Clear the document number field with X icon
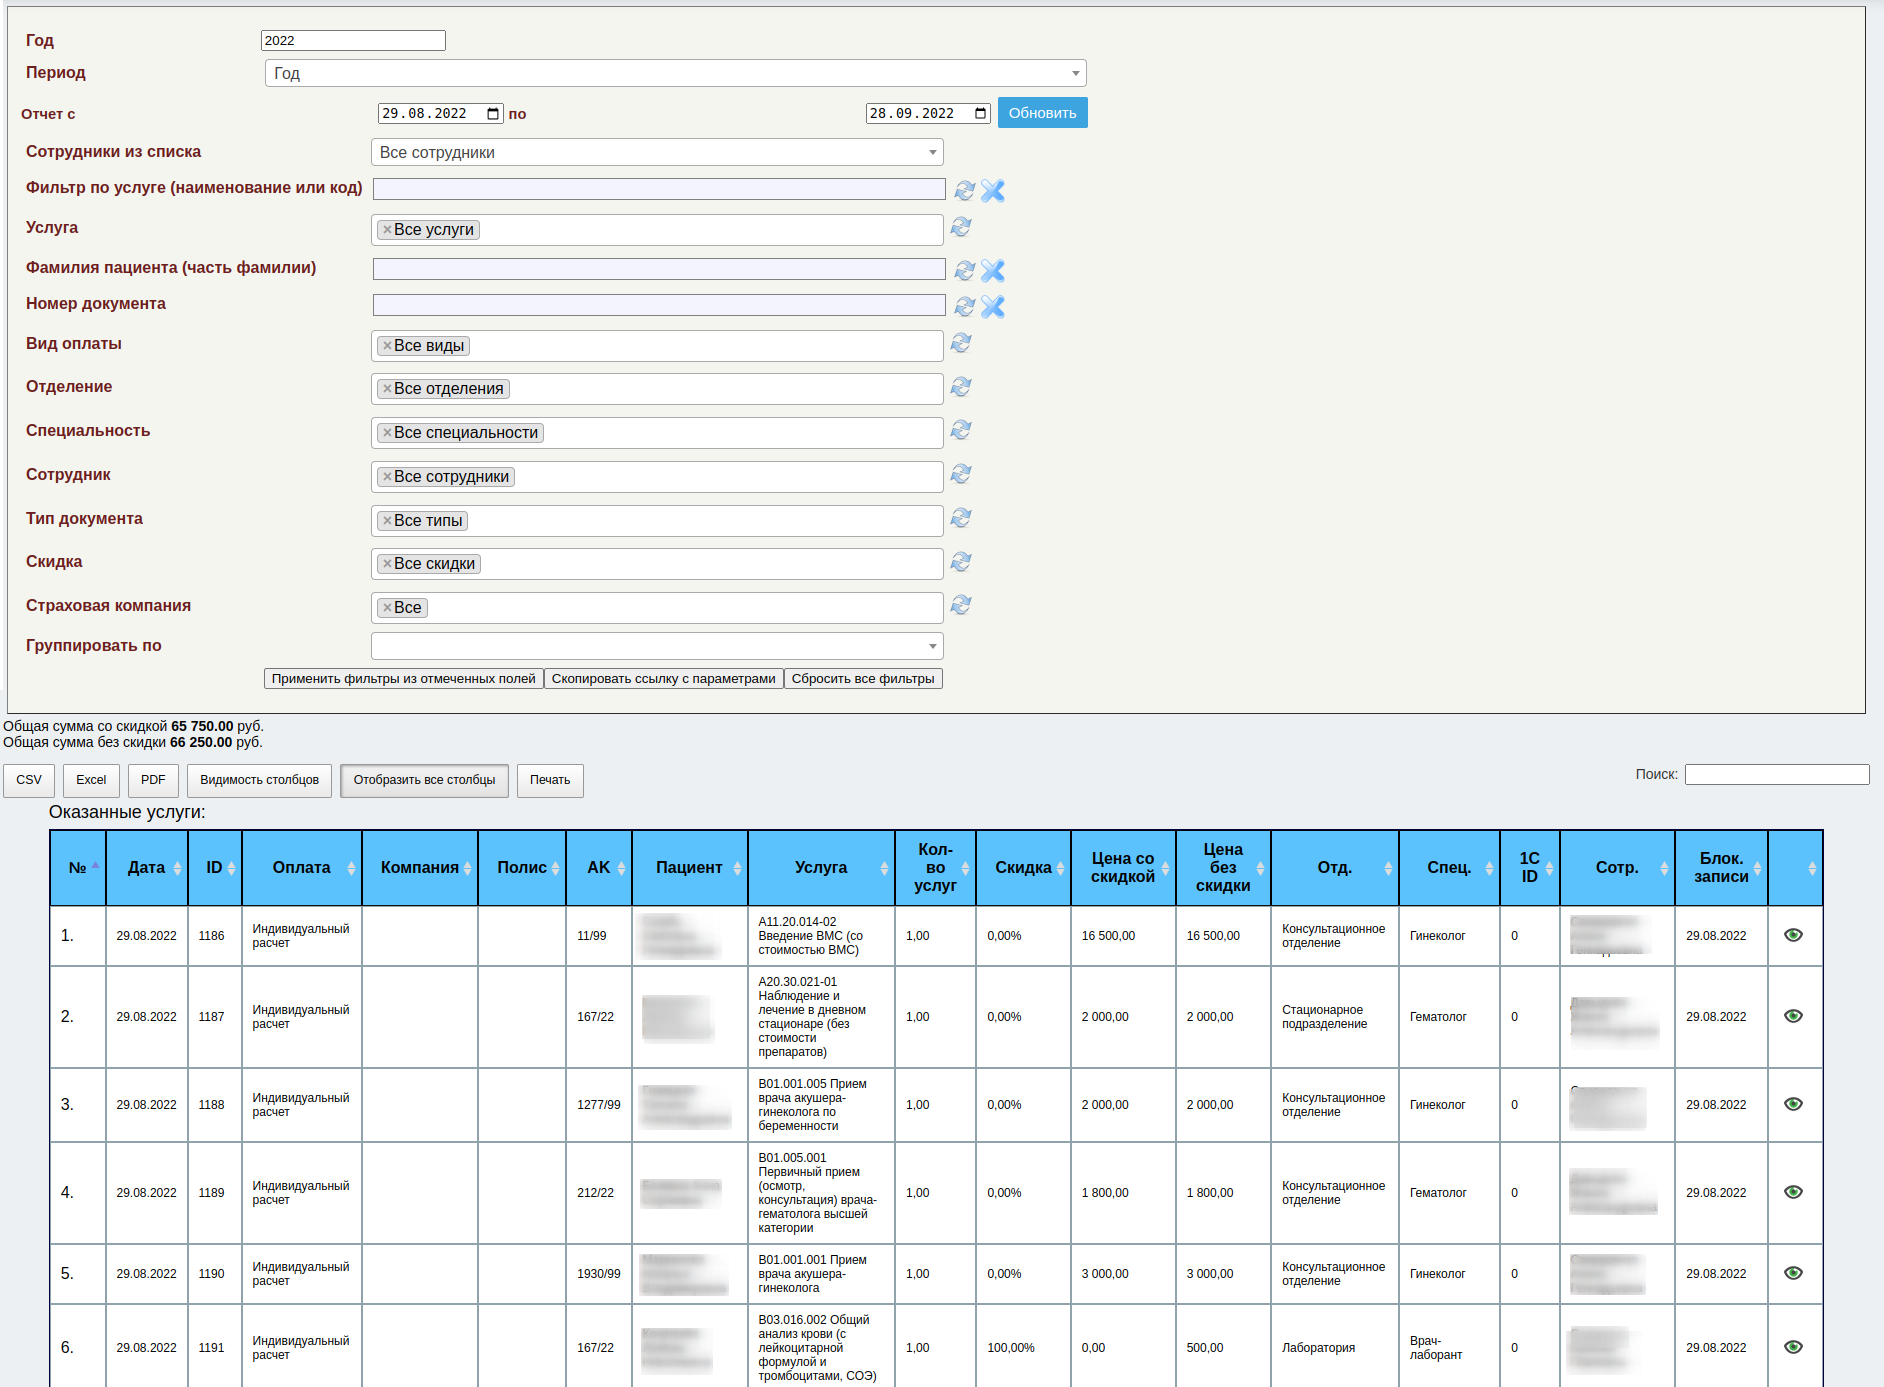The image size is (1884, 1387). (x=992, y=306)
